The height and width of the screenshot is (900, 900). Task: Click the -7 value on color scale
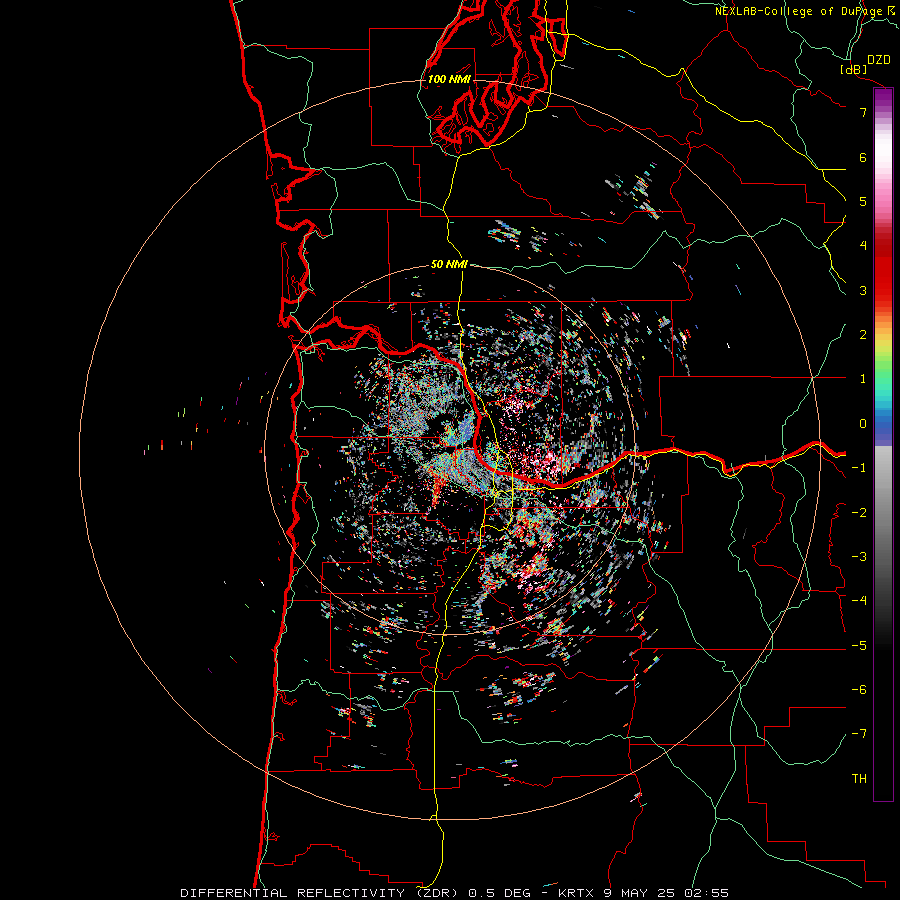click(x=859, y=734)
